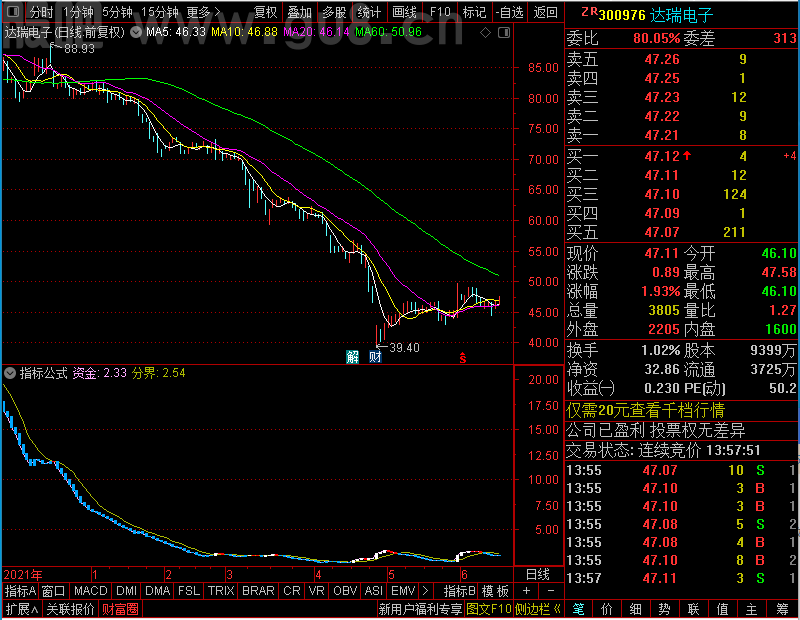Open the 财富圈 tab
800x620 pixels.
click(120, 609)
